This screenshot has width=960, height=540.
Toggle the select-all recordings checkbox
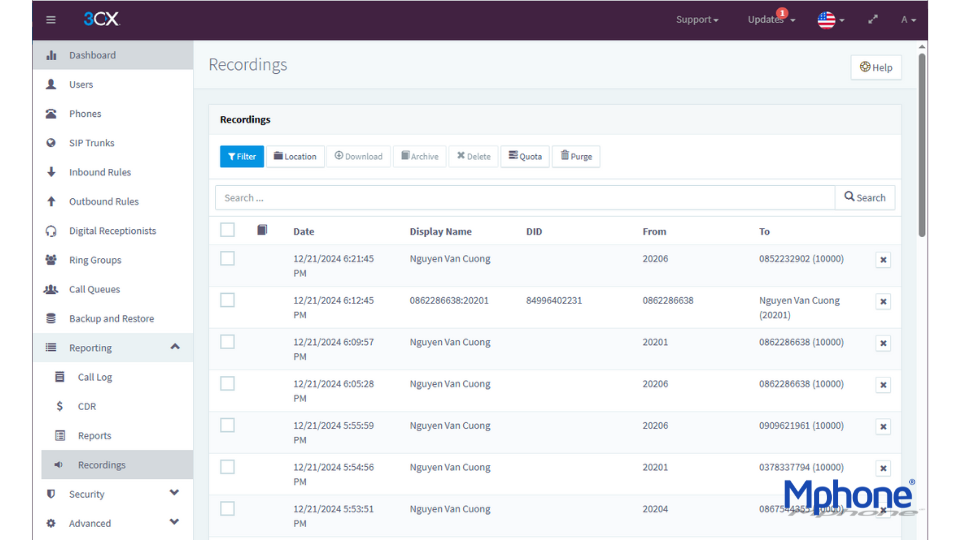point(227,230)
